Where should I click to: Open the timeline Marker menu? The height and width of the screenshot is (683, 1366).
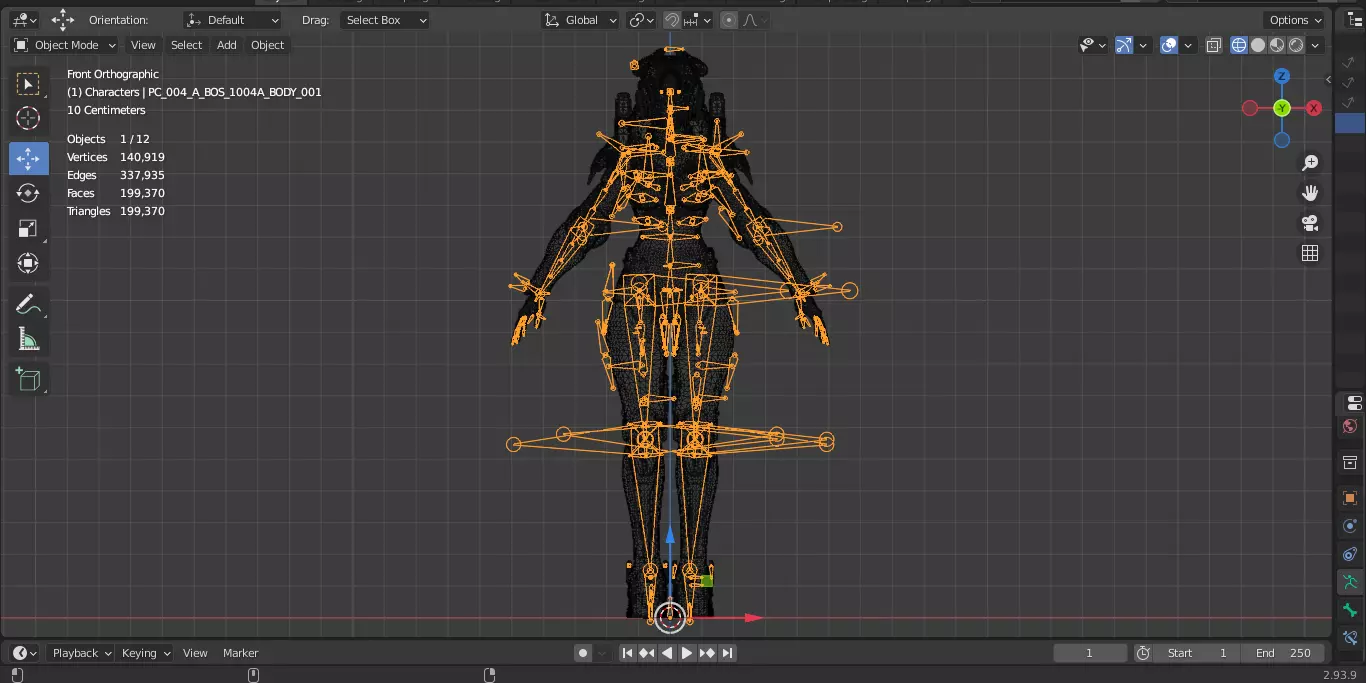240,653
